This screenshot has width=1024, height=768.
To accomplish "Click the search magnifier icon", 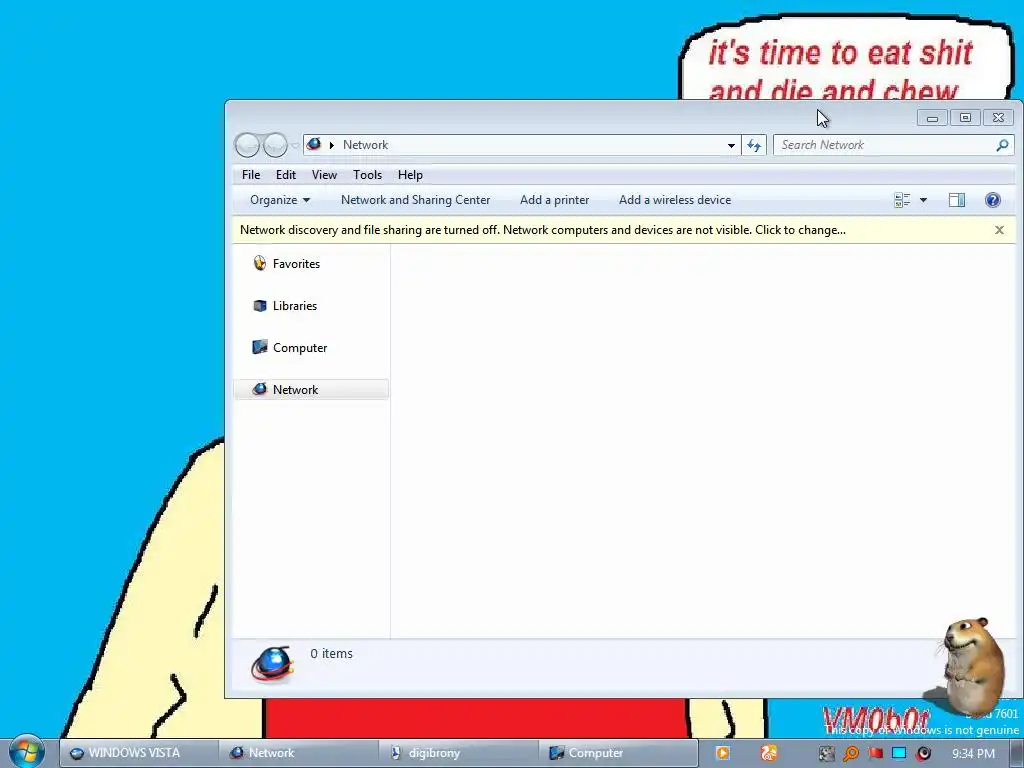I will pyautogui.click(x=1002, y=145).
